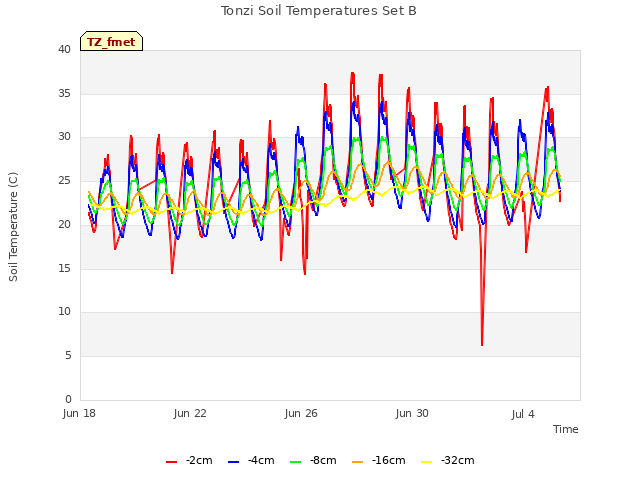Toggle the -4cm series legend label
The width and height of the screenshot is (640, 480).
(261, 460)
